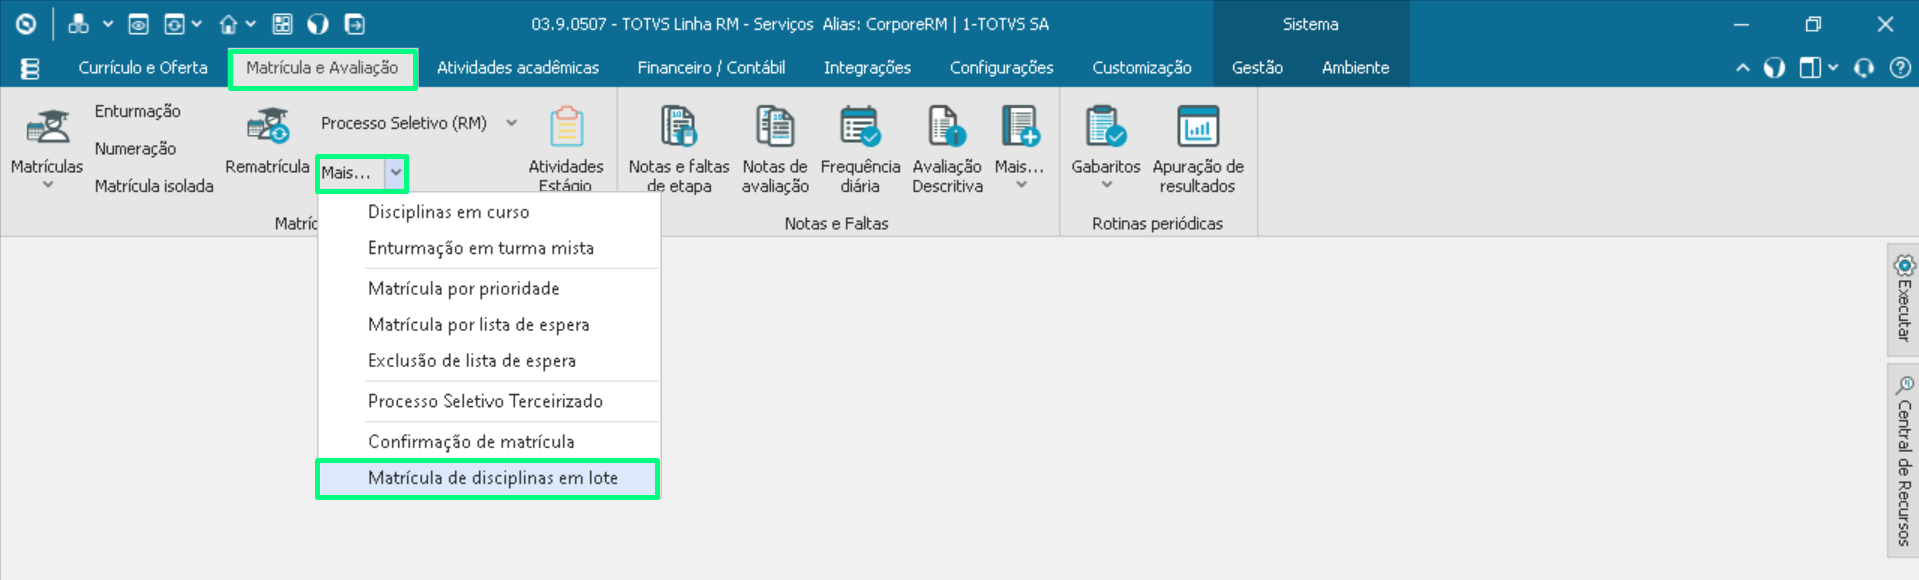
Task: Click the window view eye icon
Action: [139, 24]
